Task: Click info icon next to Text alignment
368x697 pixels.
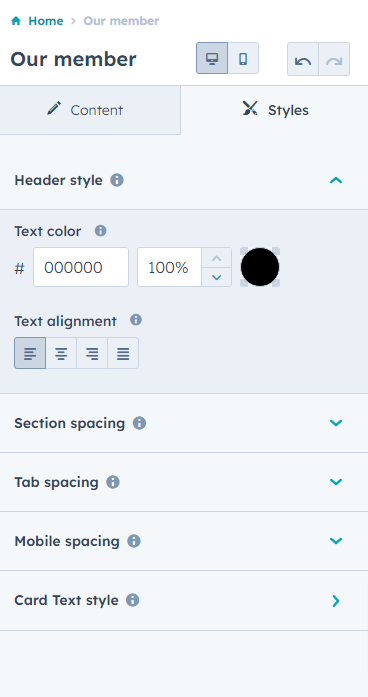Action: pyautogui.click(x=136, y=320)
